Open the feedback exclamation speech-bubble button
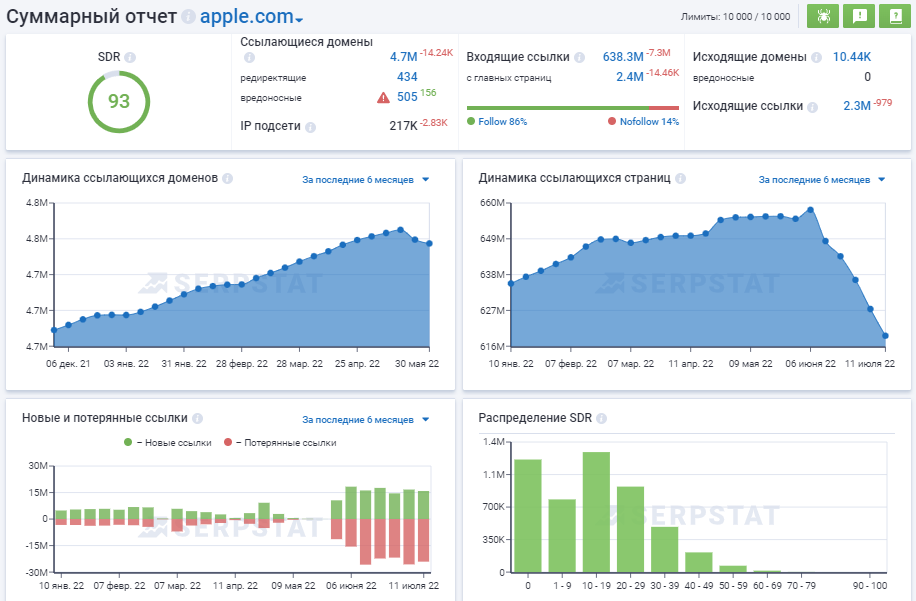Viewport: 916px width, 601px height. pos(858,16)
